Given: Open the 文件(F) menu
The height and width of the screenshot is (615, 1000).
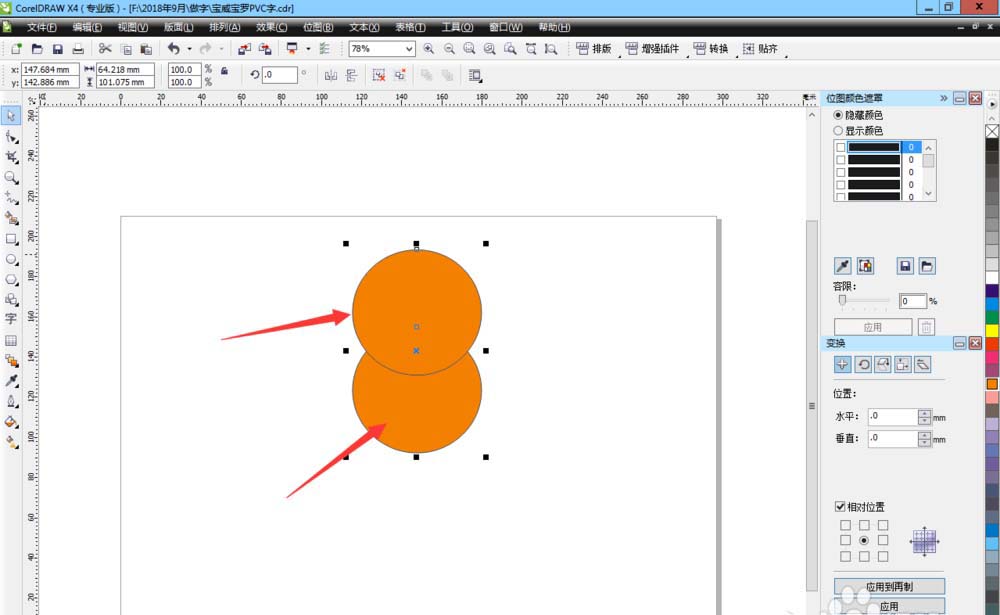Looking at the screenshot, I should [41, 27].
